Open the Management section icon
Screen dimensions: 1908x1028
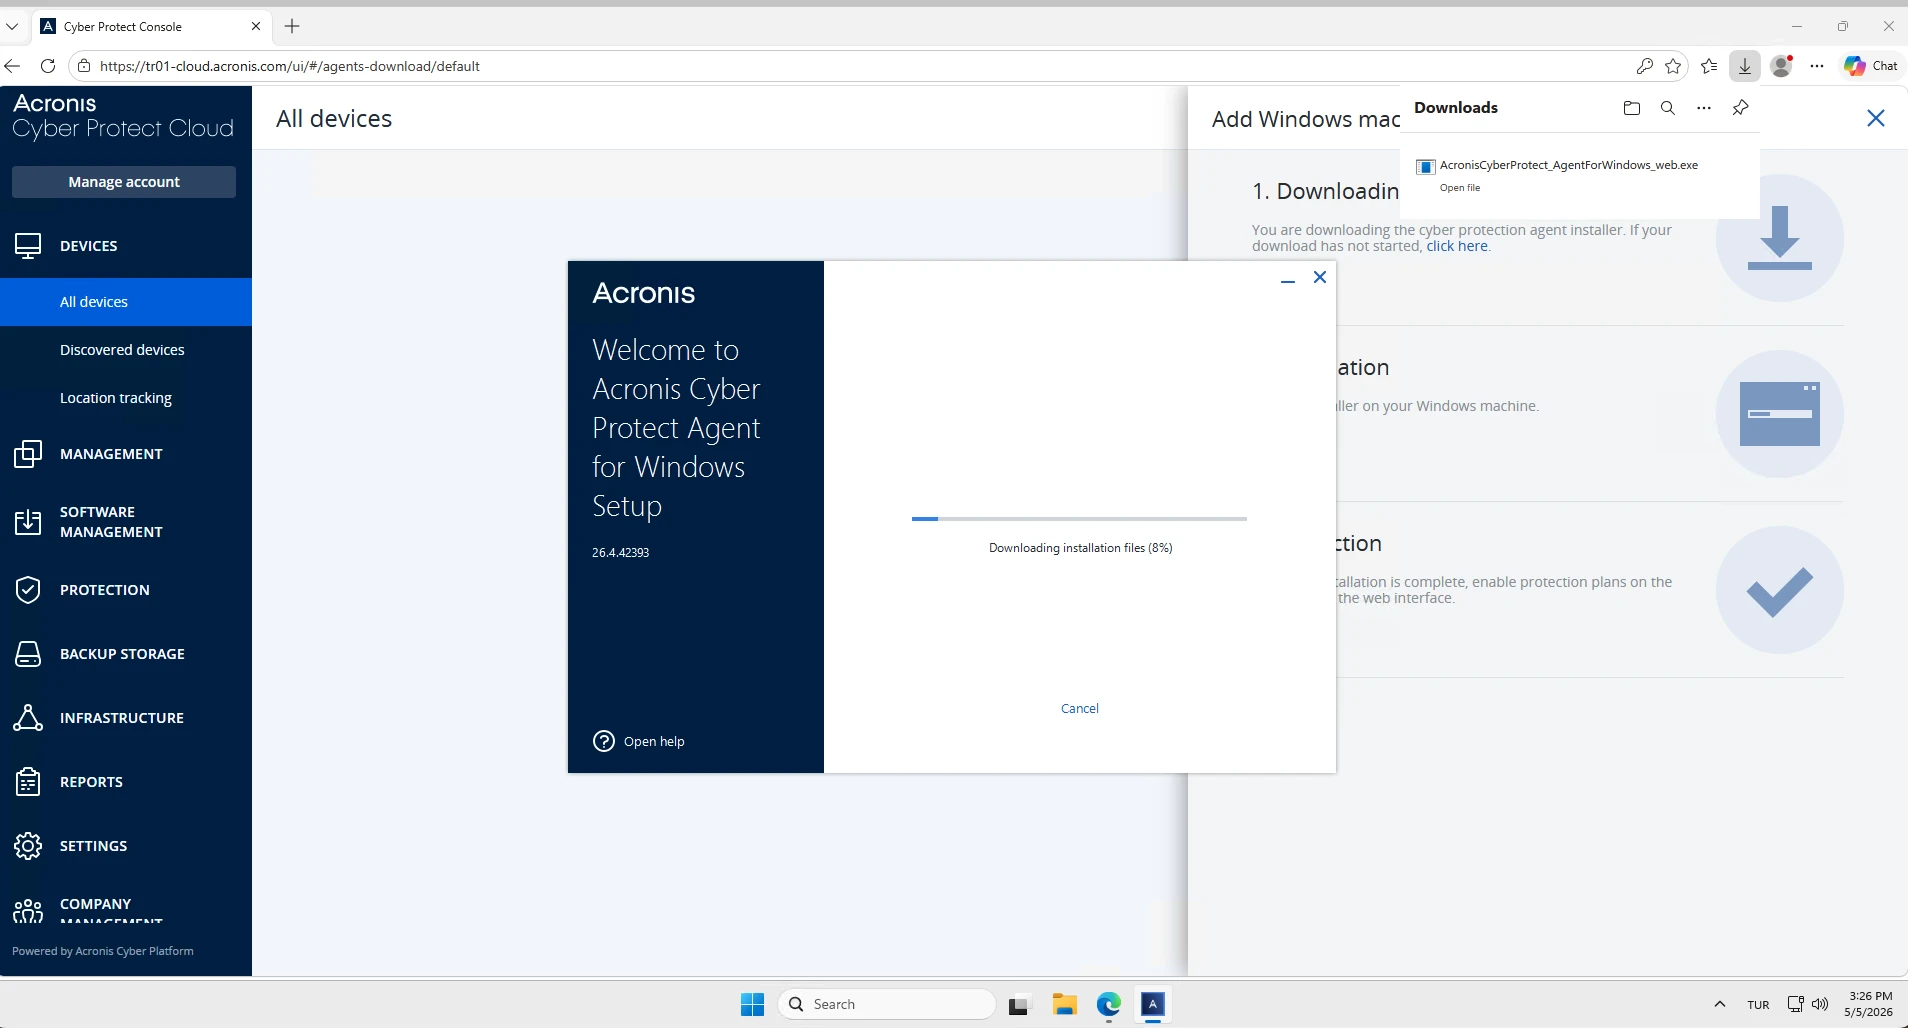(28, 454)
